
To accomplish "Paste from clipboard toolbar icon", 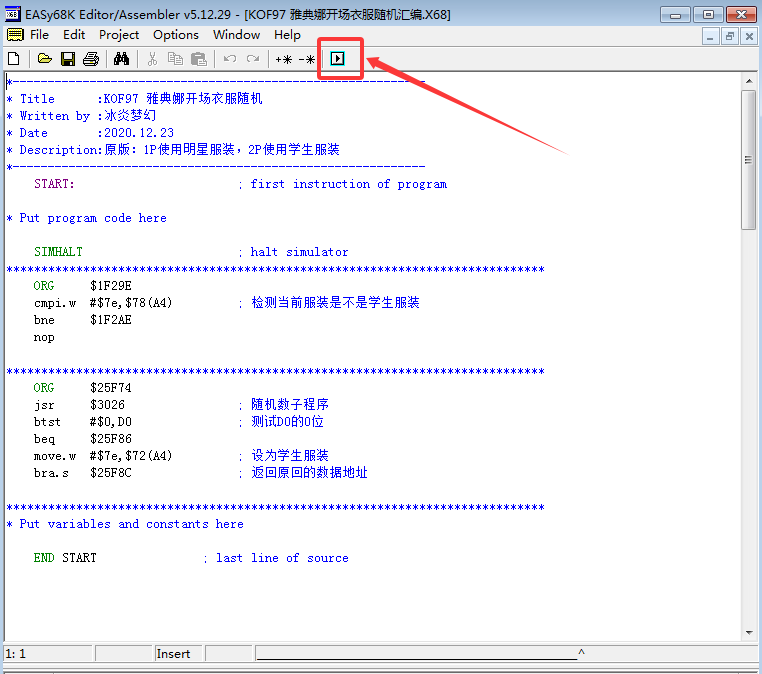I will [x=199, y=59].
